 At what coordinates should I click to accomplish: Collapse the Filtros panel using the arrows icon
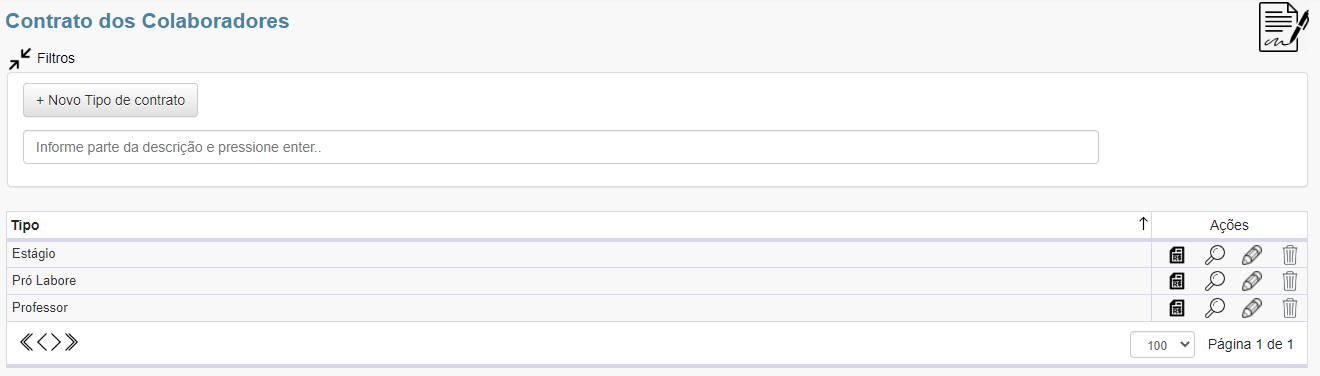(x=20, y=59)
